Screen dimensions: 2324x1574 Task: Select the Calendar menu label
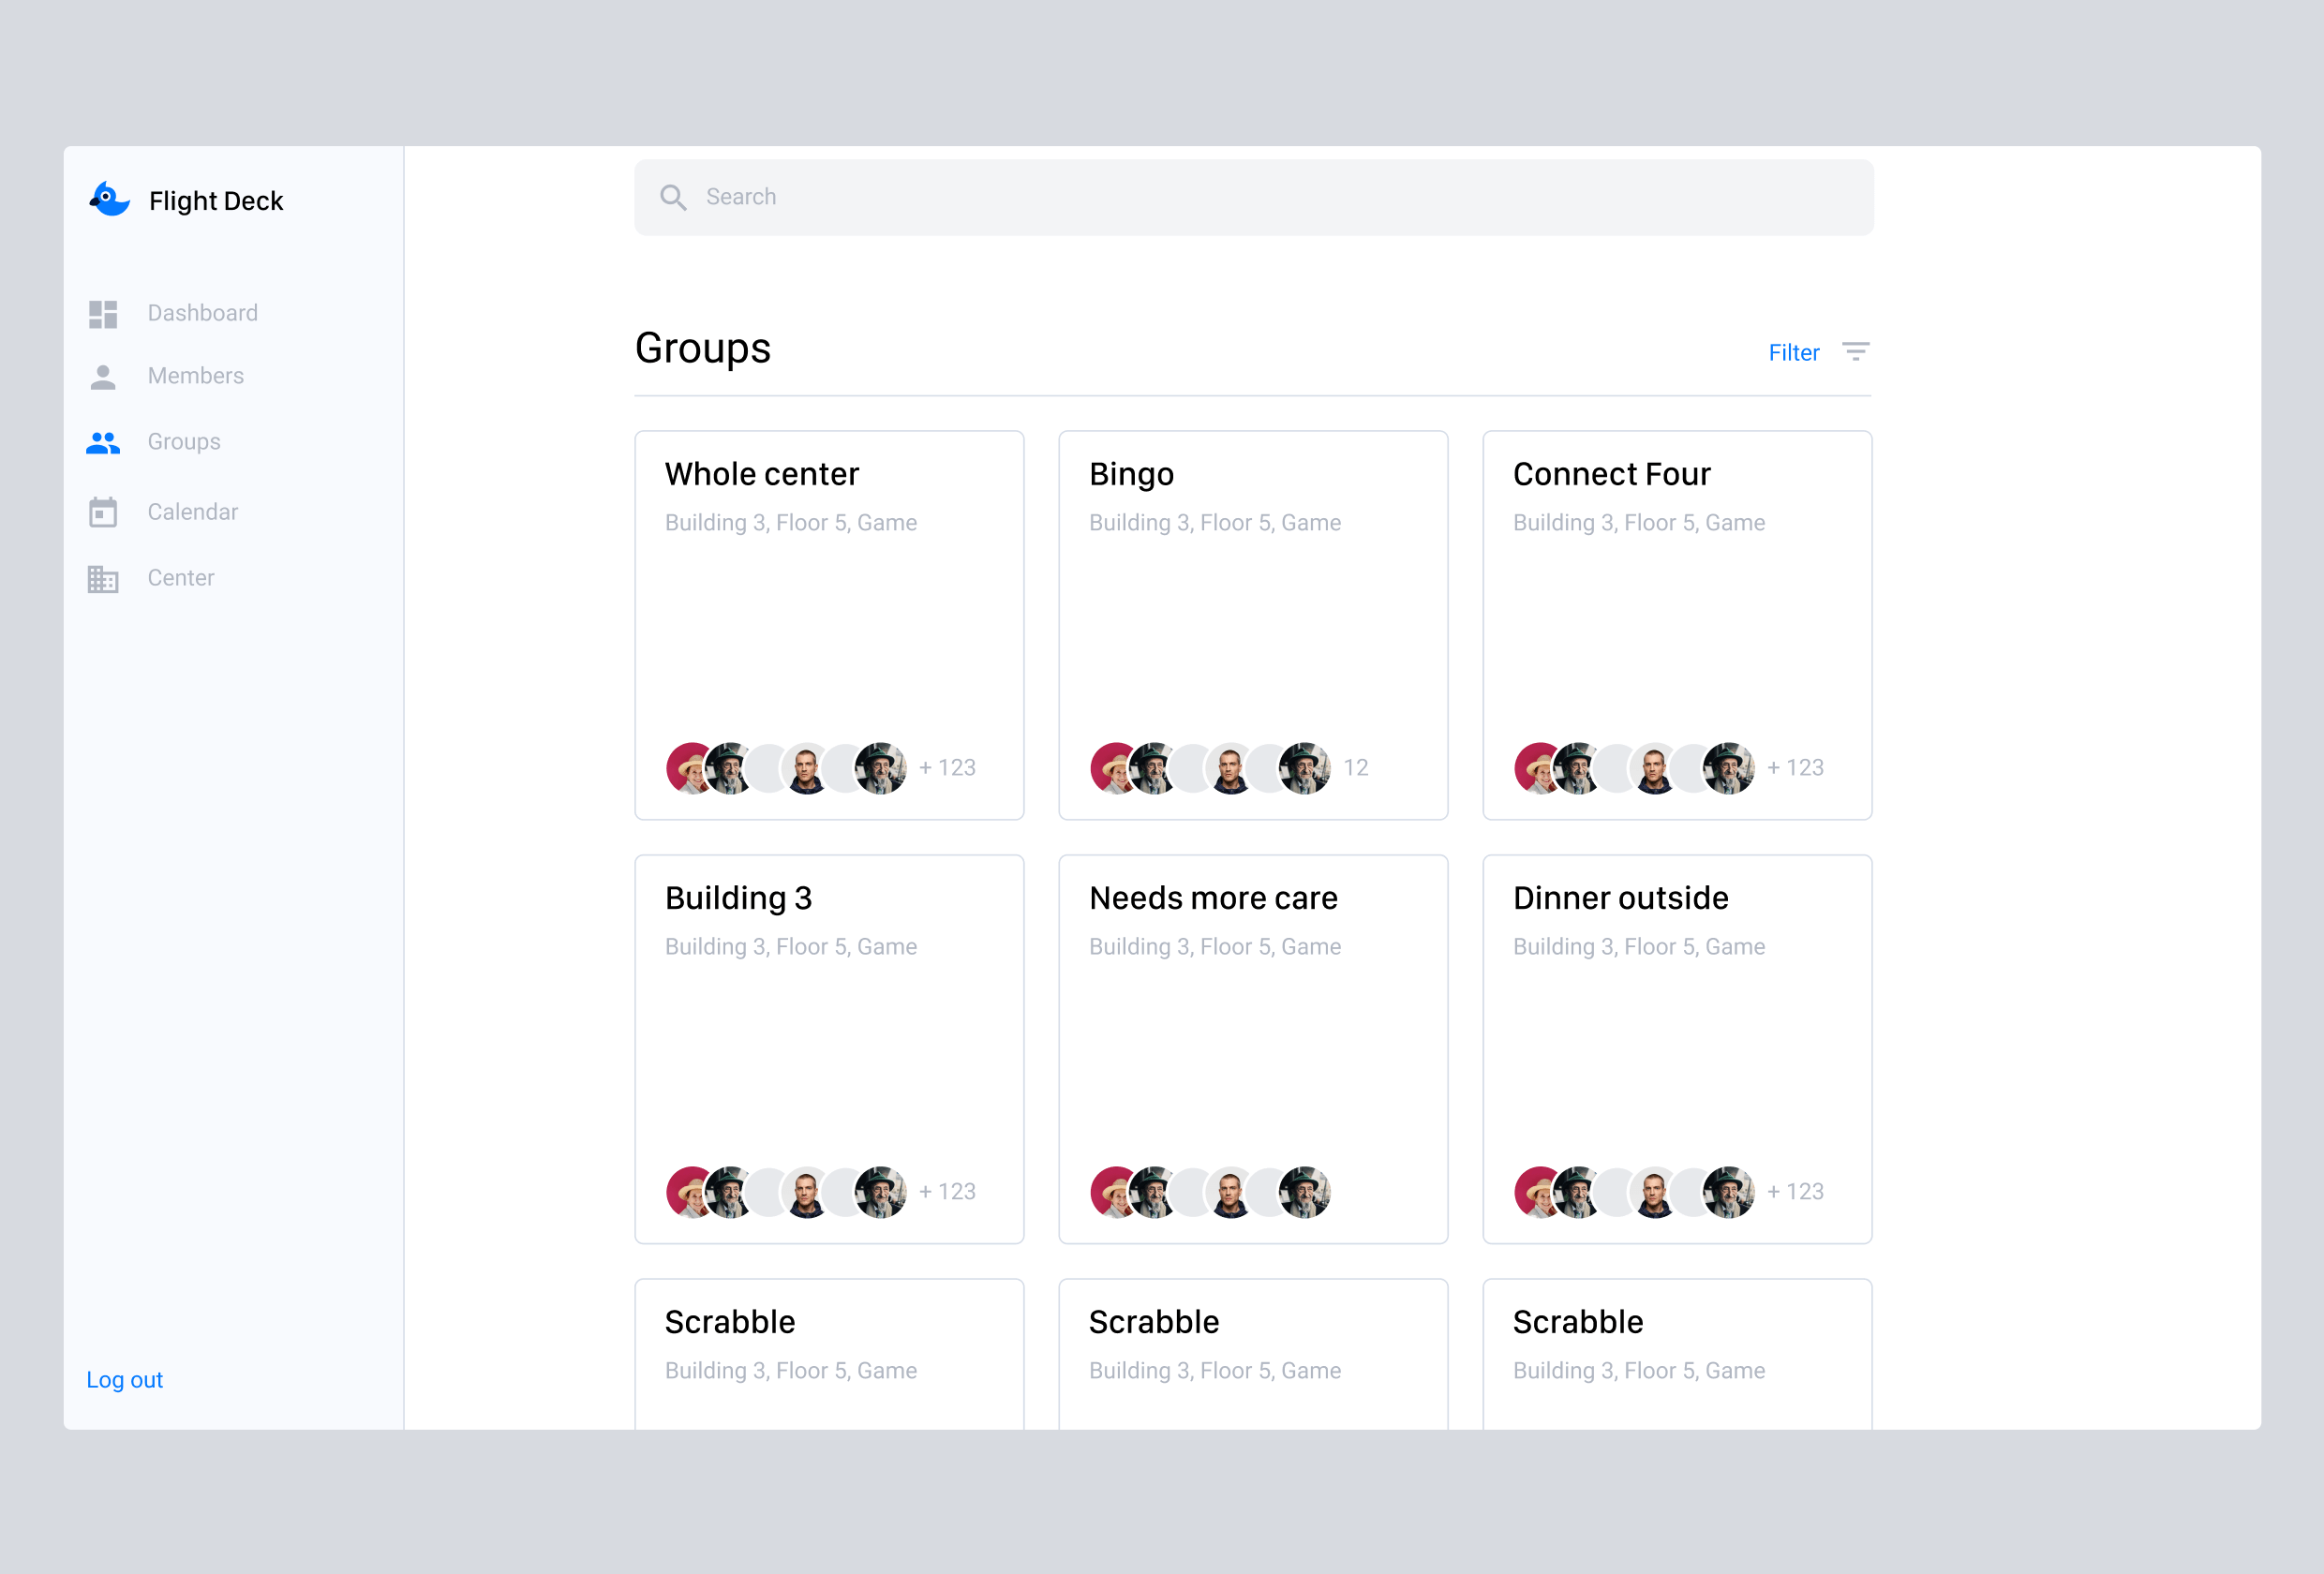click(192, 512)
